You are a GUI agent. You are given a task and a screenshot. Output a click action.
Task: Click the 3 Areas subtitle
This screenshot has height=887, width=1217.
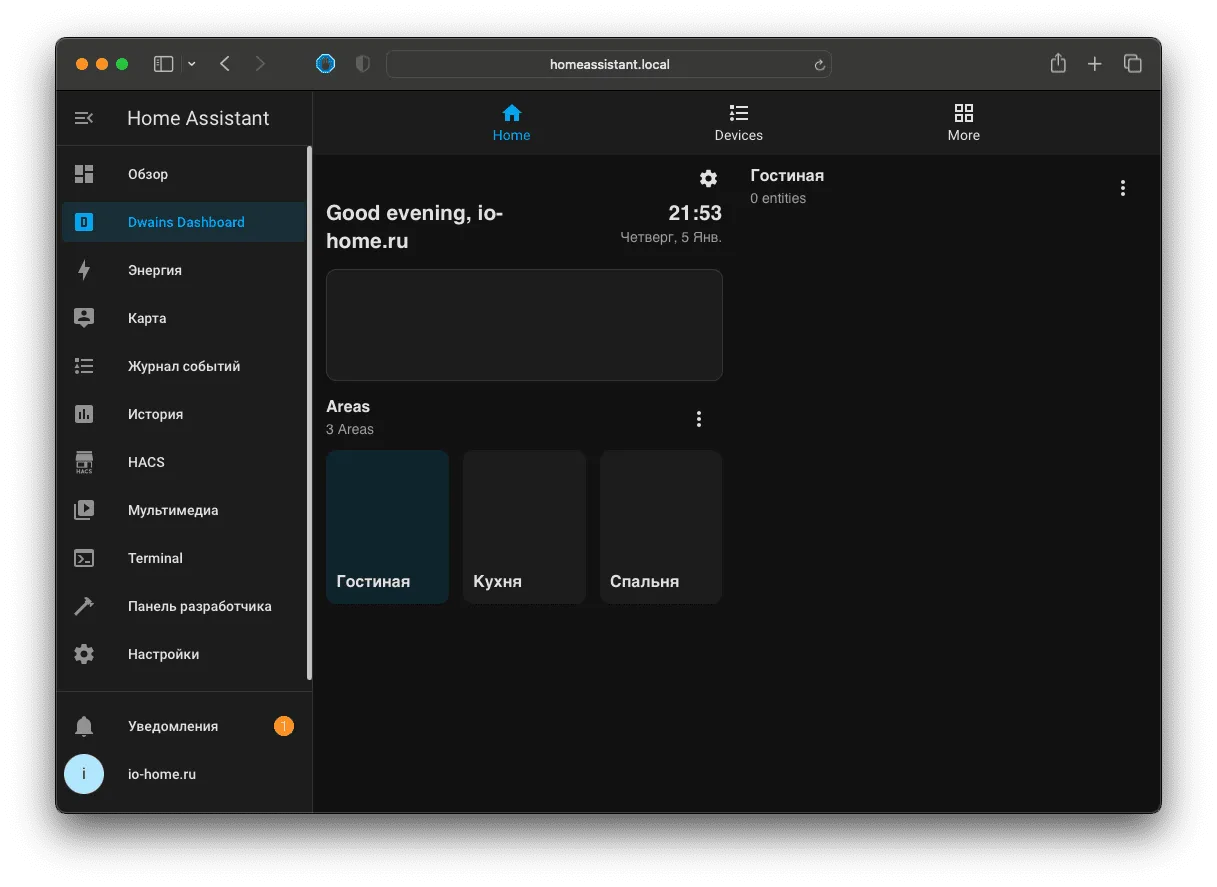[350, 429]
